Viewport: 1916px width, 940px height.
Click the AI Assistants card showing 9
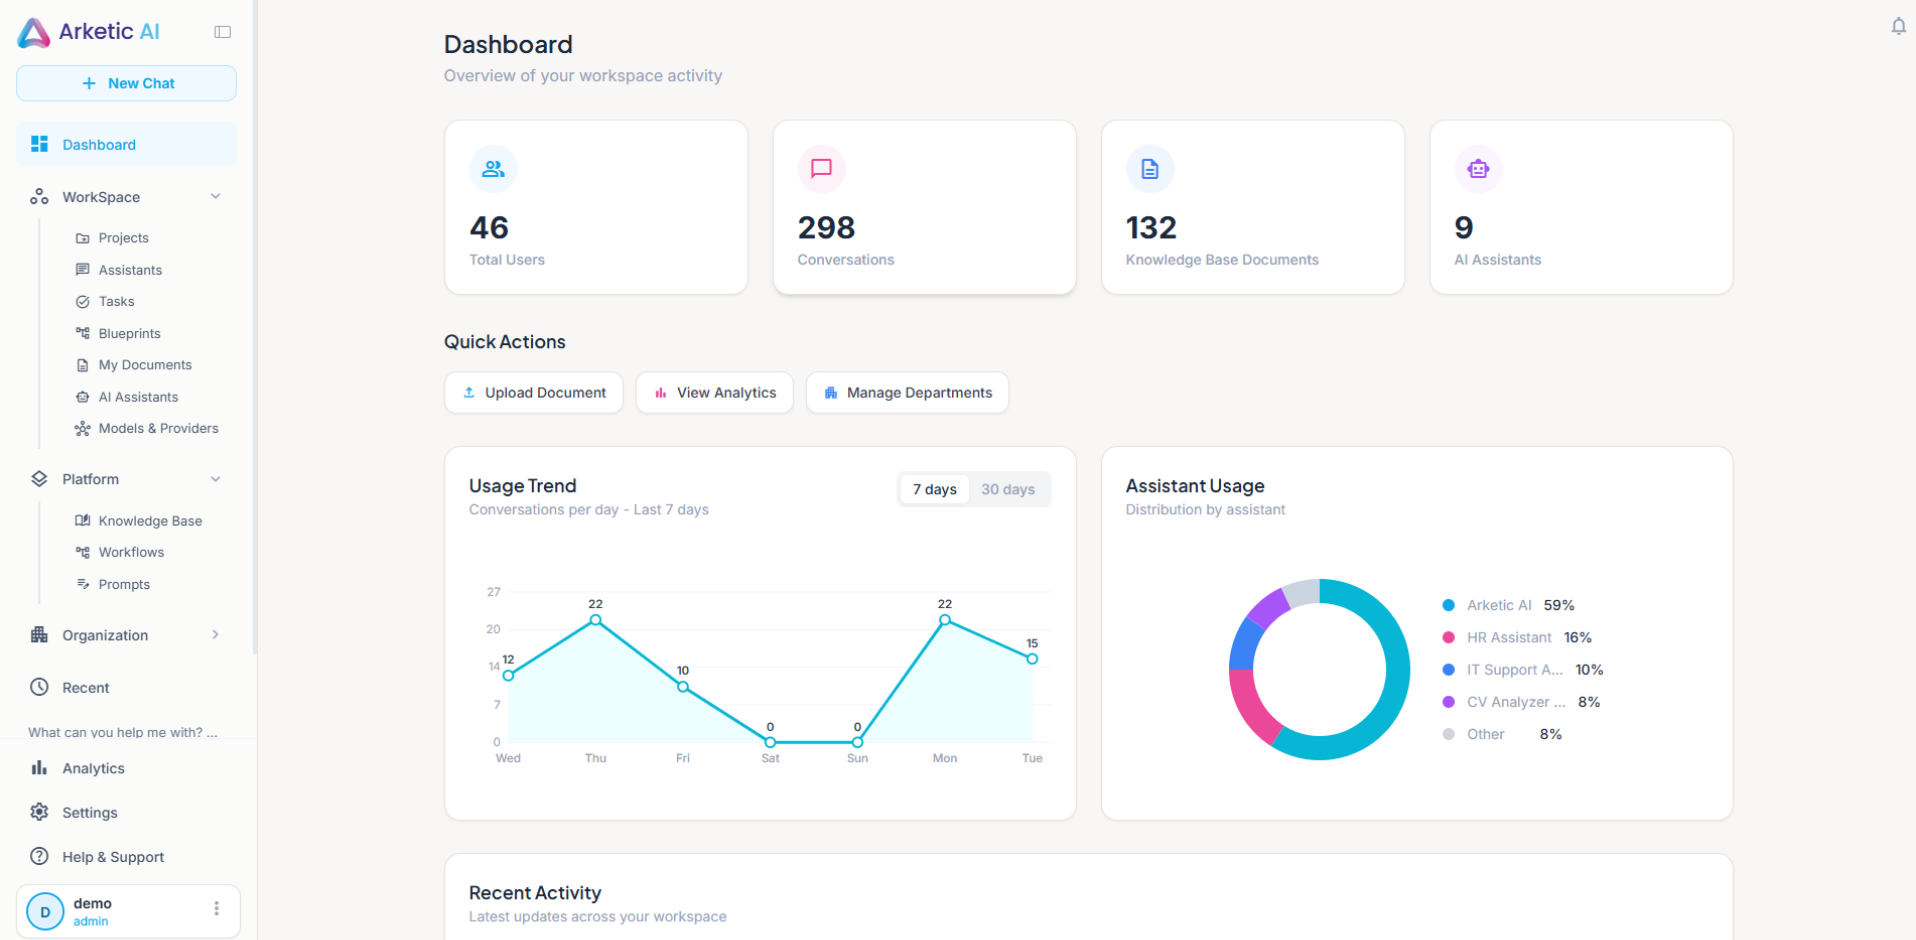point(1581,207)
